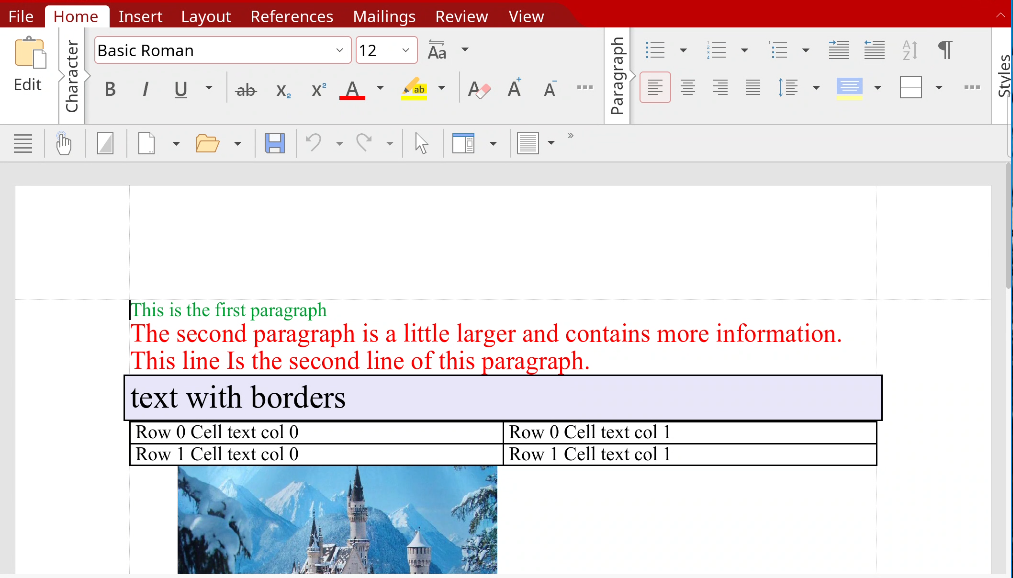
Task: Show paragraph formatting marks
Action: click(944, 49)
